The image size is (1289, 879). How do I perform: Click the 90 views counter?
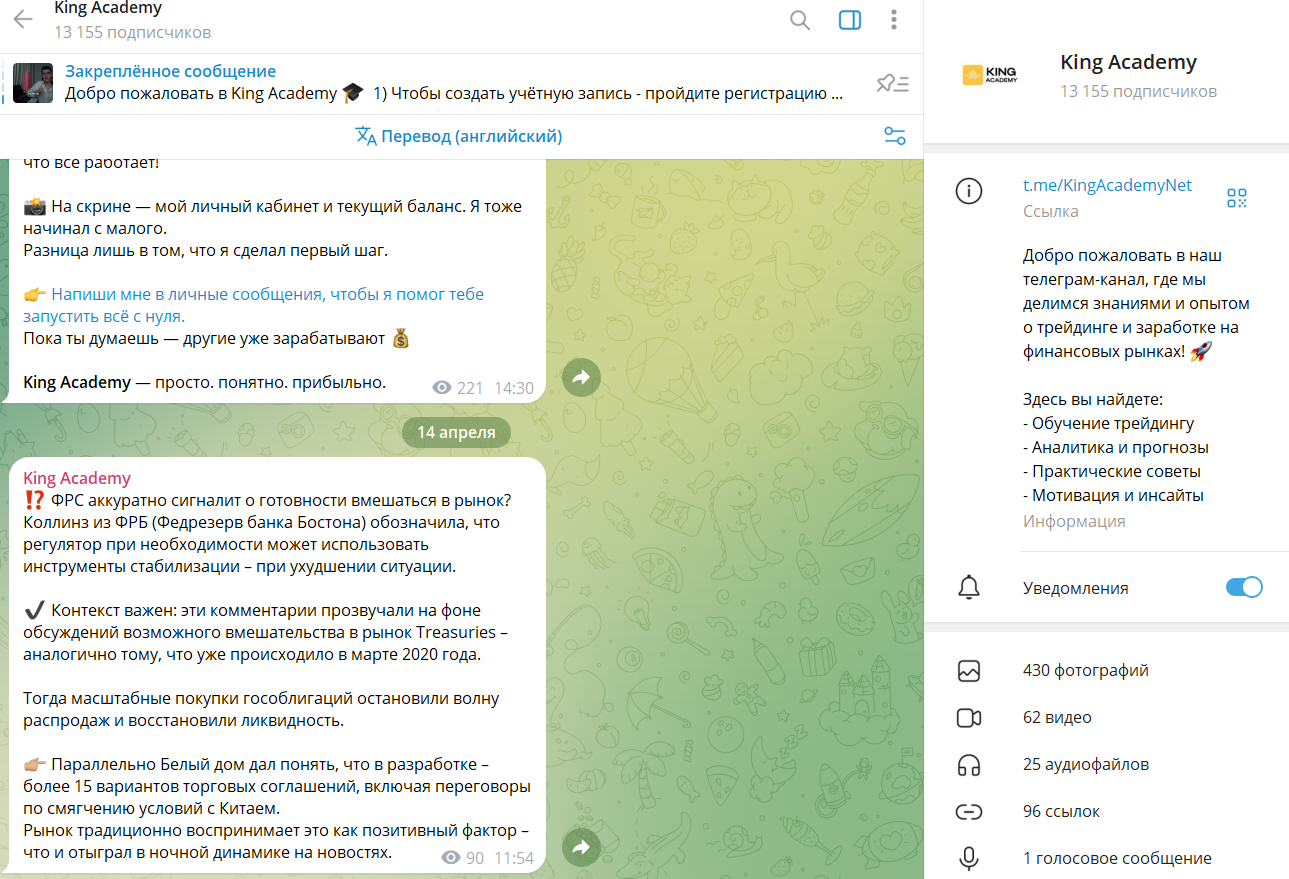462,858
